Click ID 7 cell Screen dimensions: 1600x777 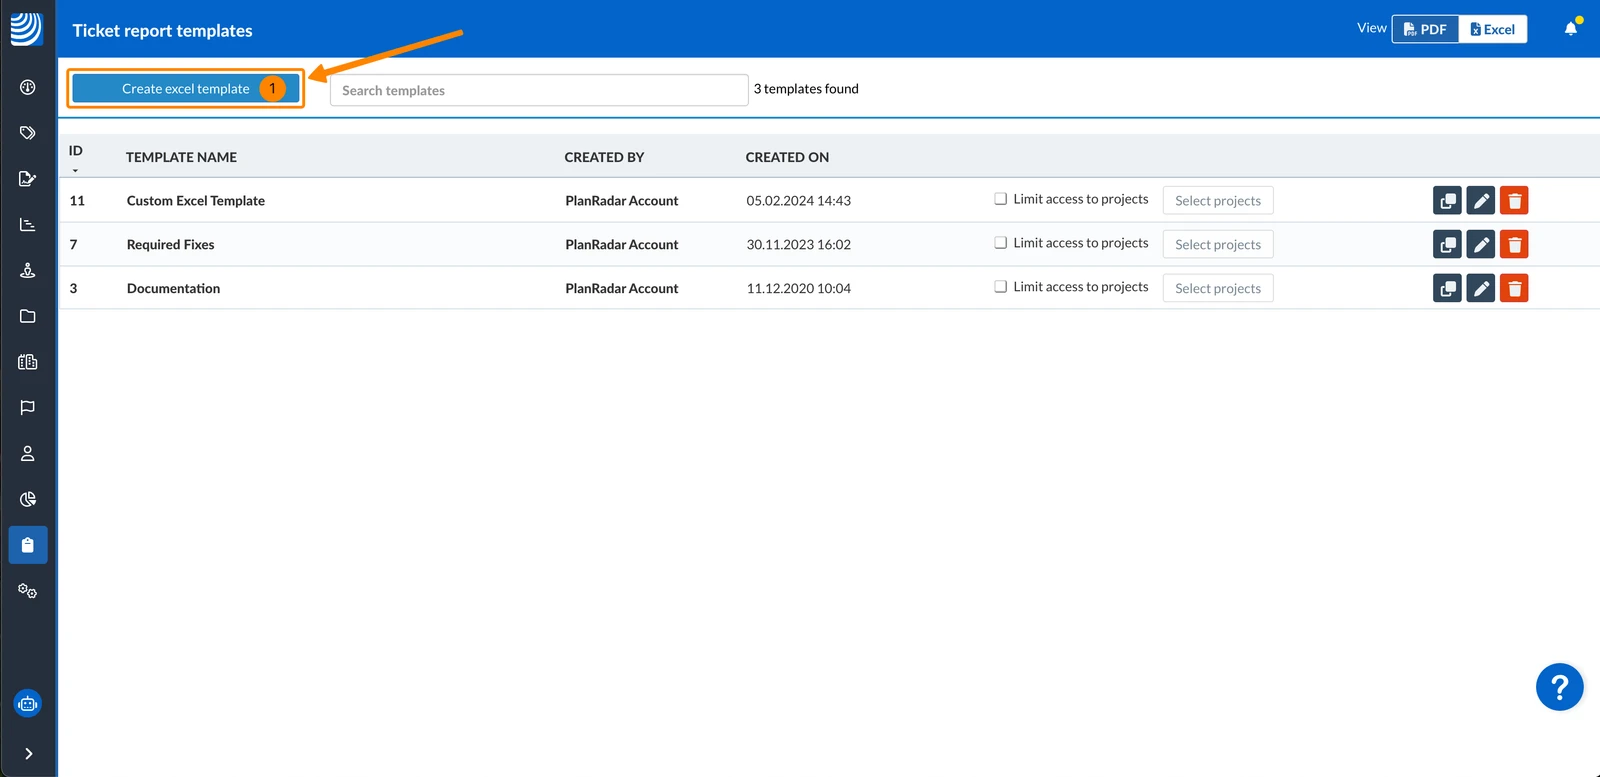click(73, 245)
